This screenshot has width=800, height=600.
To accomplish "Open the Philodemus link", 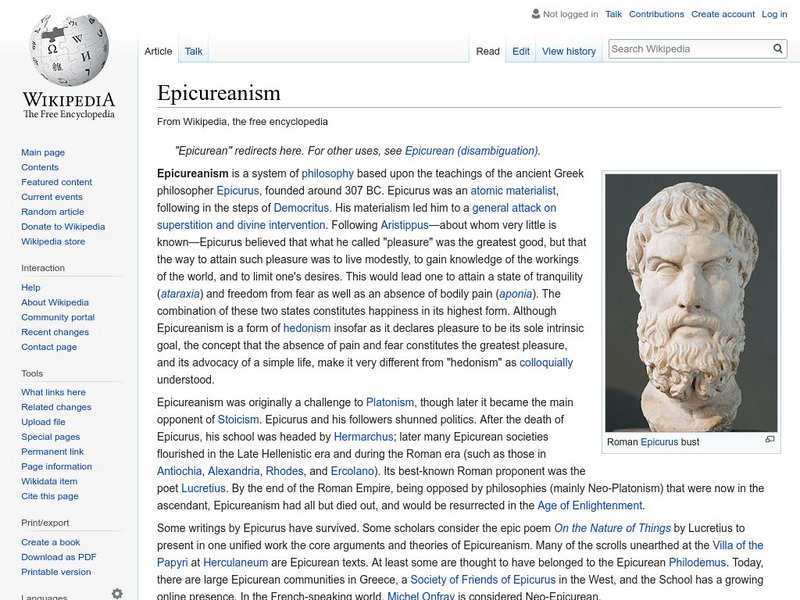I will coord(697,563).
